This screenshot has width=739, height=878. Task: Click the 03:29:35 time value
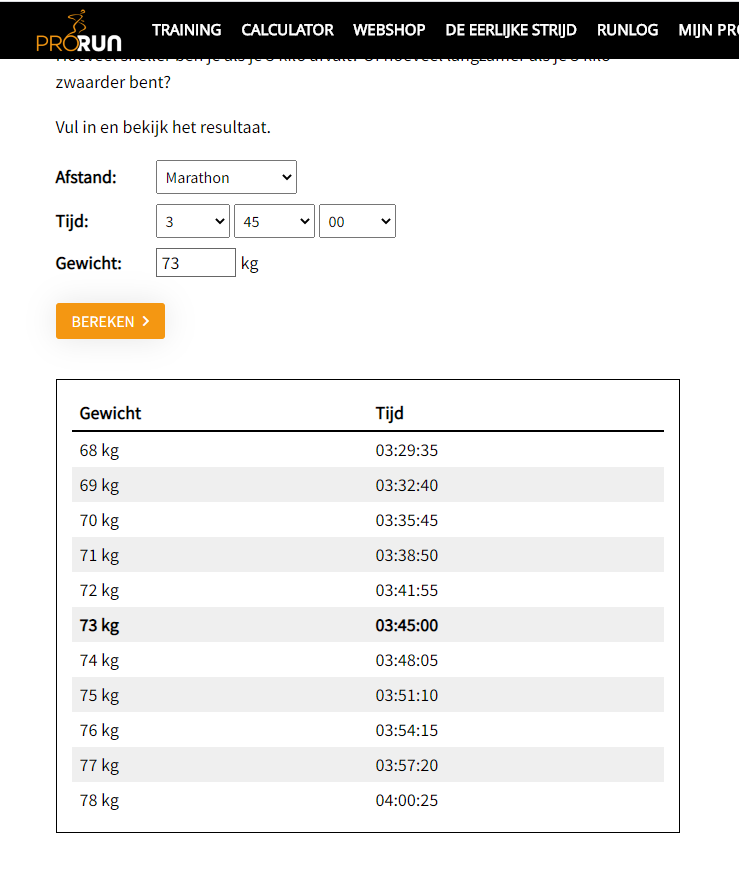407,450
